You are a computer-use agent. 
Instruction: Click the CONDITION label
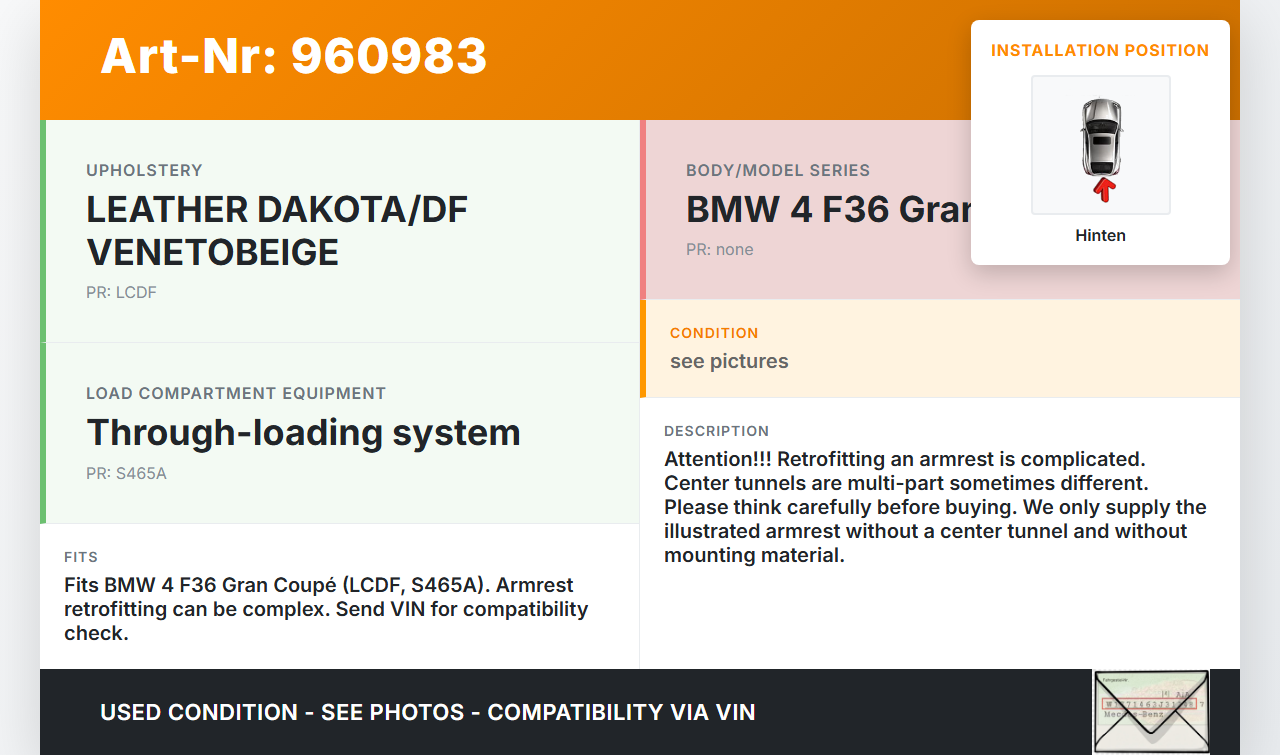tap(714, 333)
